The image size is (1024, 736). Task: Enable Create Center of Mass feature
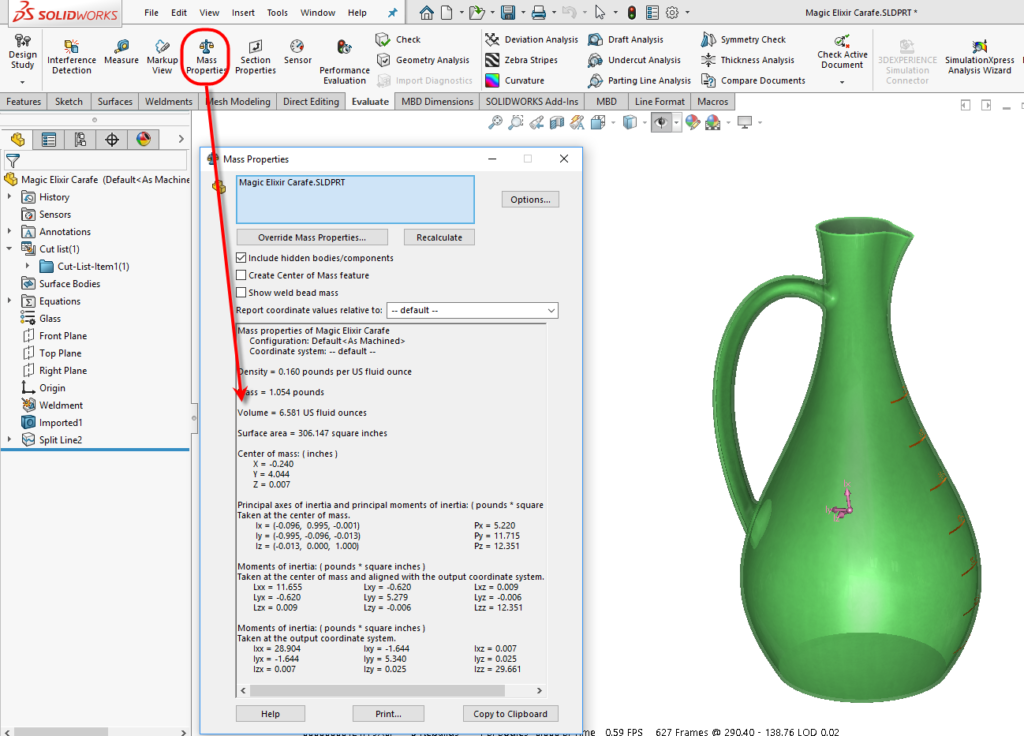coord(241,276)
